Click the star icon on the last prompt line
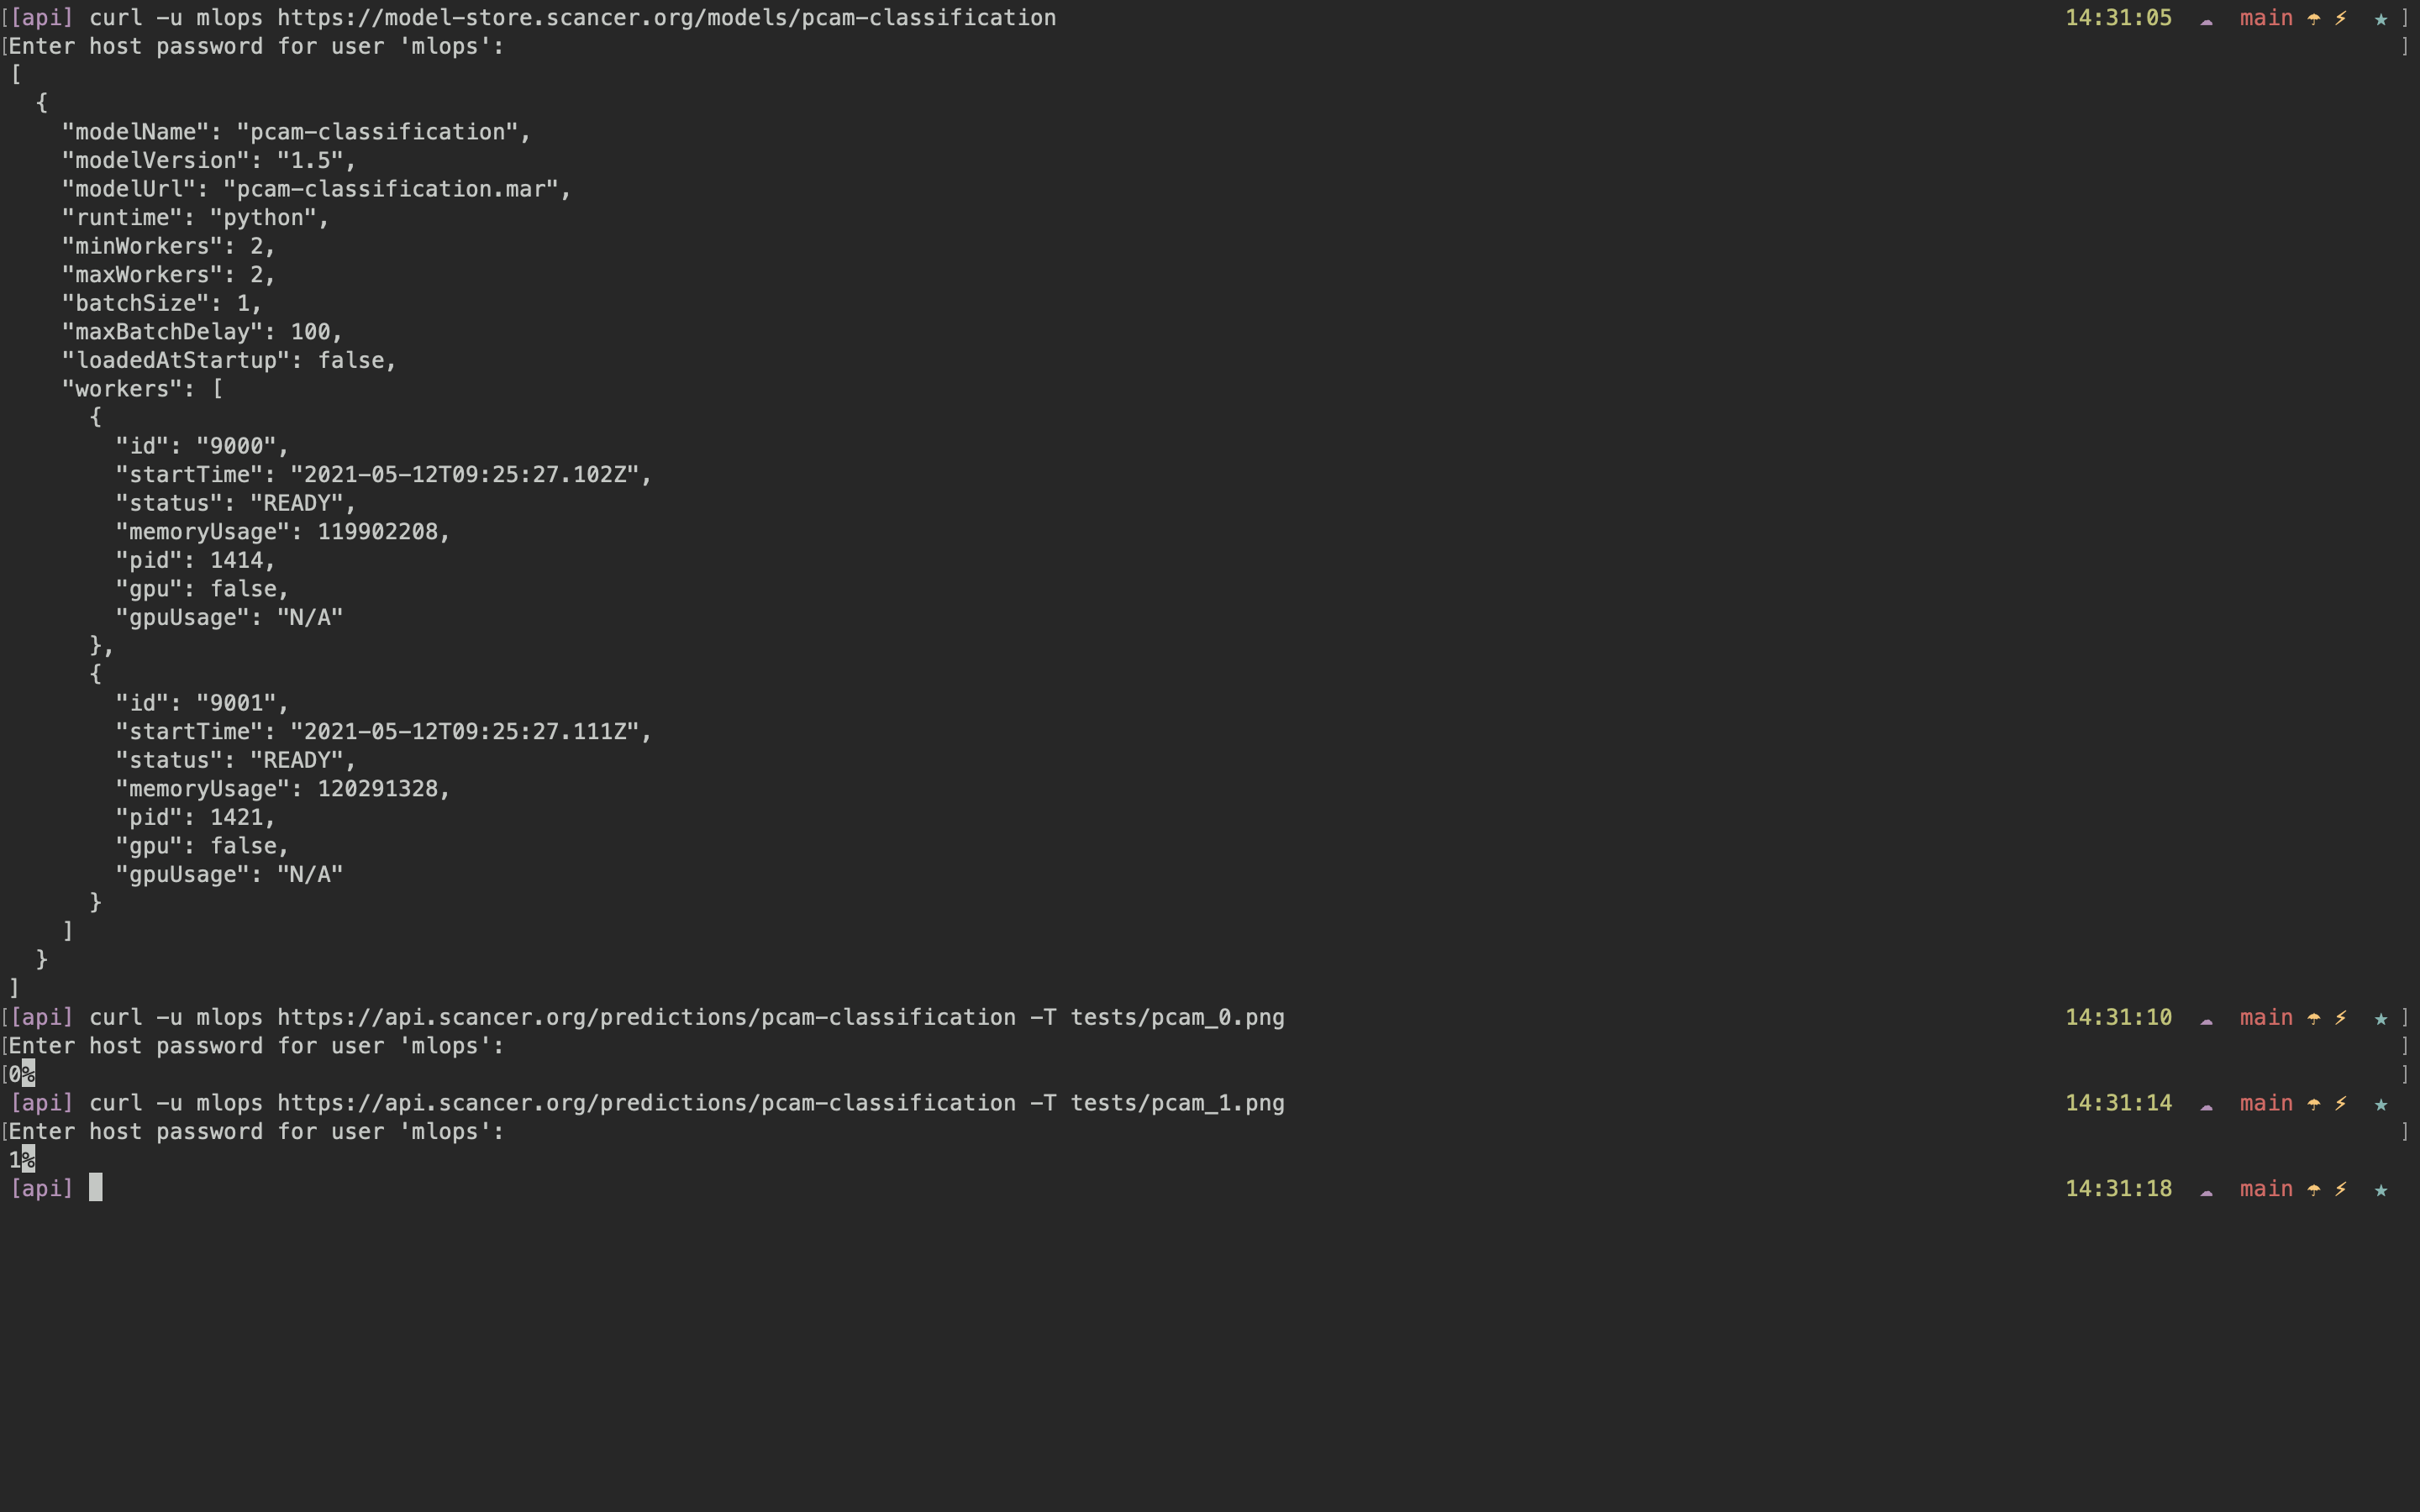 (2380, 1189)
